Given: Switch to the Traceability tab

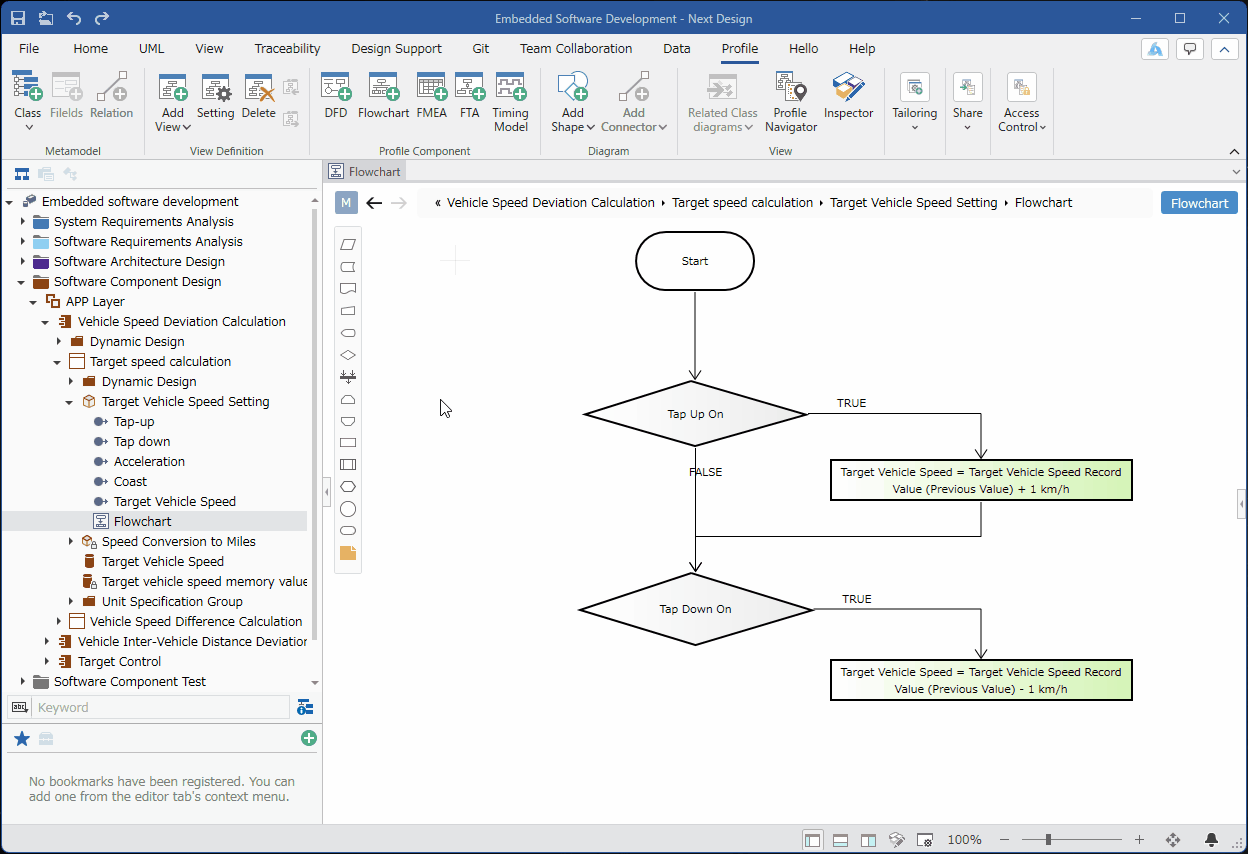Looking at the screenshot, I should [x=287, y=48].
